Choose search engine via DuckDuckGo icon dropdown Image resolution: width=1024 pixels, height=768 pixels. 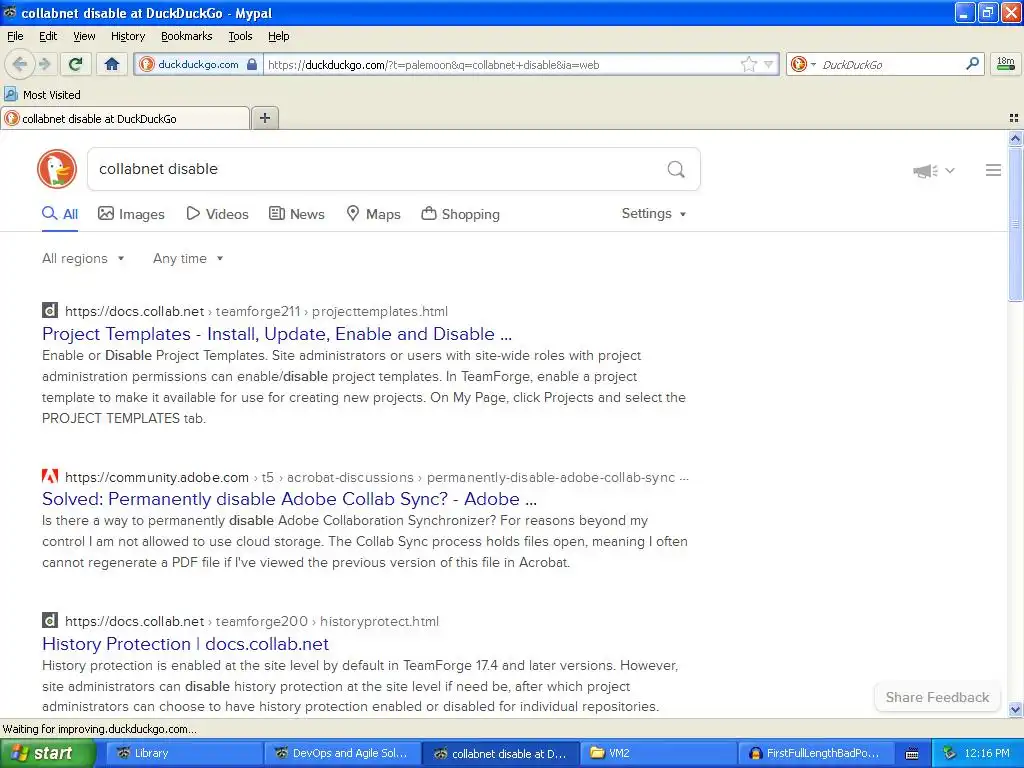[x=803, y=64]
